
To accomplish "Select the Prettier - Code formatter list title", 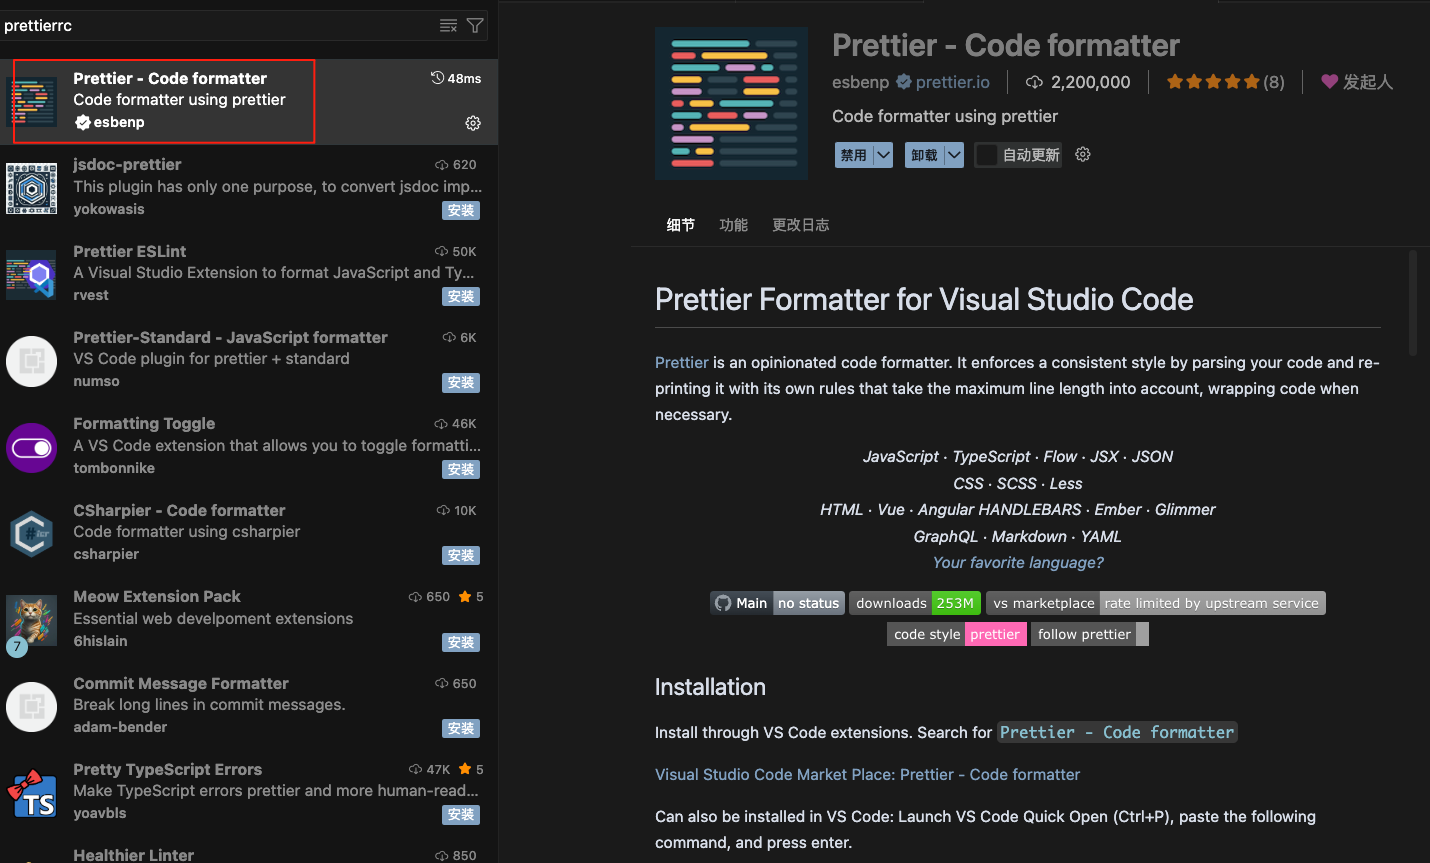I will click(170, 78).
